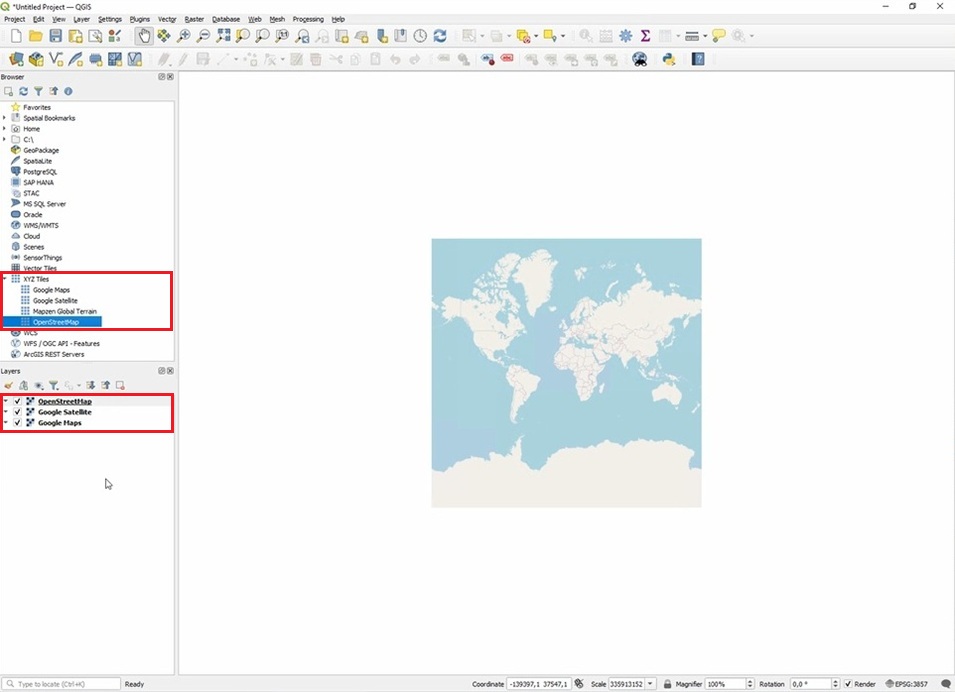Click the Open Project folder icon

click(36, 36)
